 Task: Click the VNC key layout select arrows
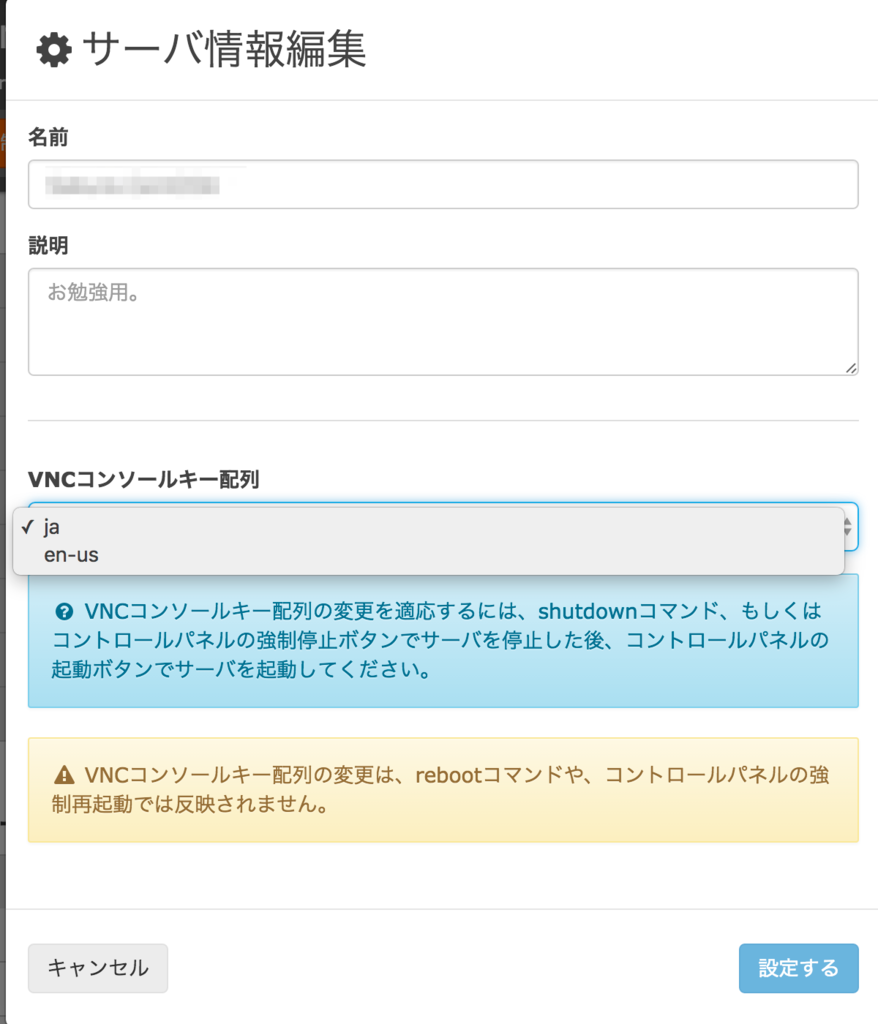(849, 526)
